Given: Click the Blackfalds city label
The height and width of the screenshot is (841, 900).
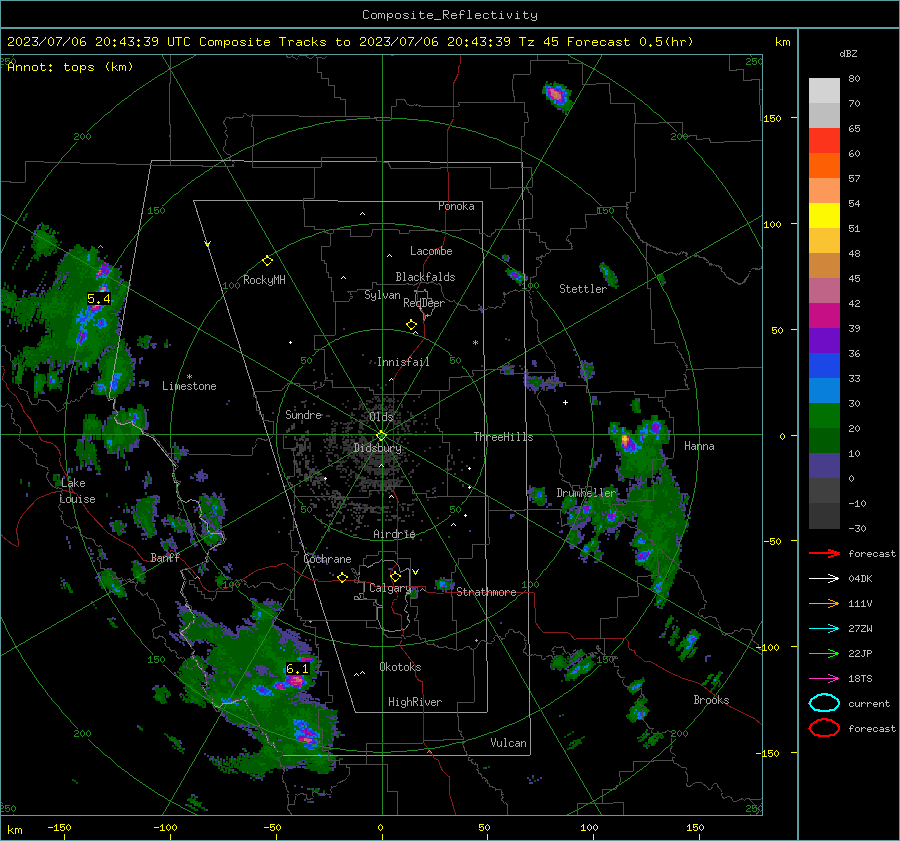Looking at the screenshot, I should tap(425, 277).
